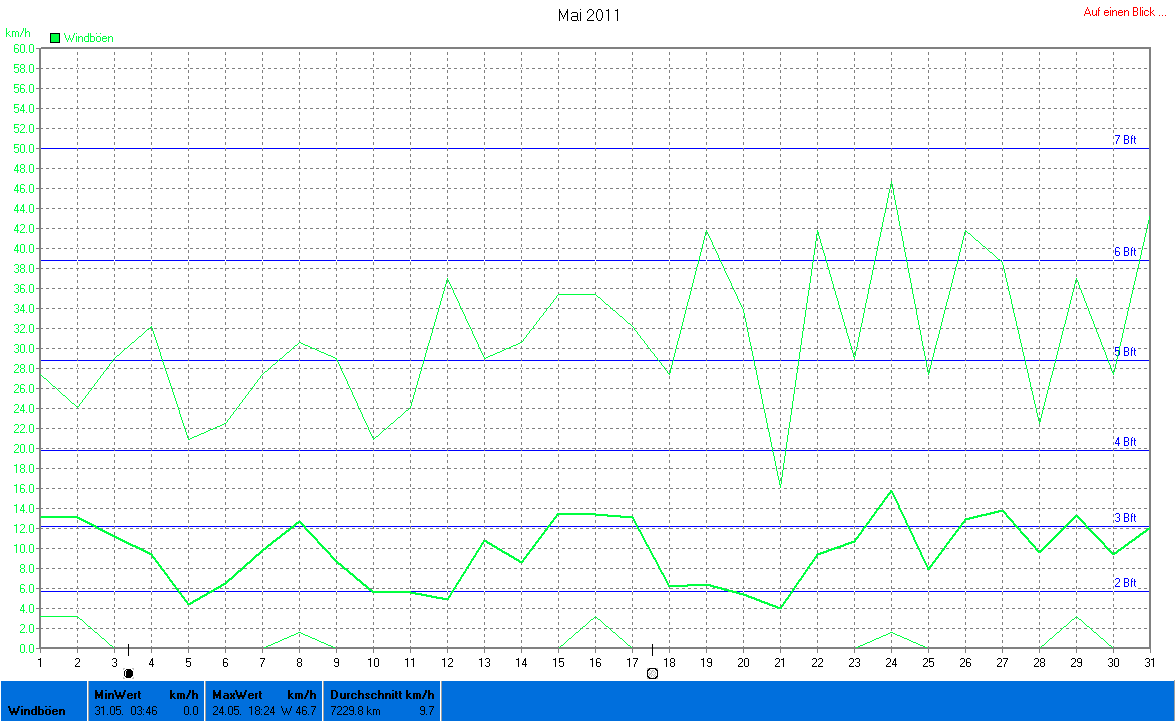This screenshot has height=721, width=1175.
Task: Click the 'W 46.7' maximum gust value
Action: point(299,711)
